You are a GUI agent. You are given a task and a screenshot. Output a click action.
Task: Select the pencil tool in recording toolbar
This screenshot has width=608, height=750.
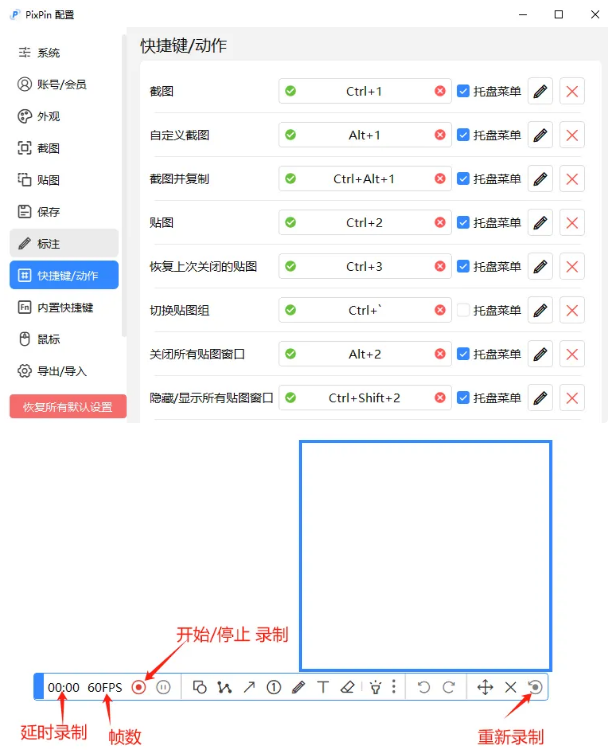(x=298, y=687)
